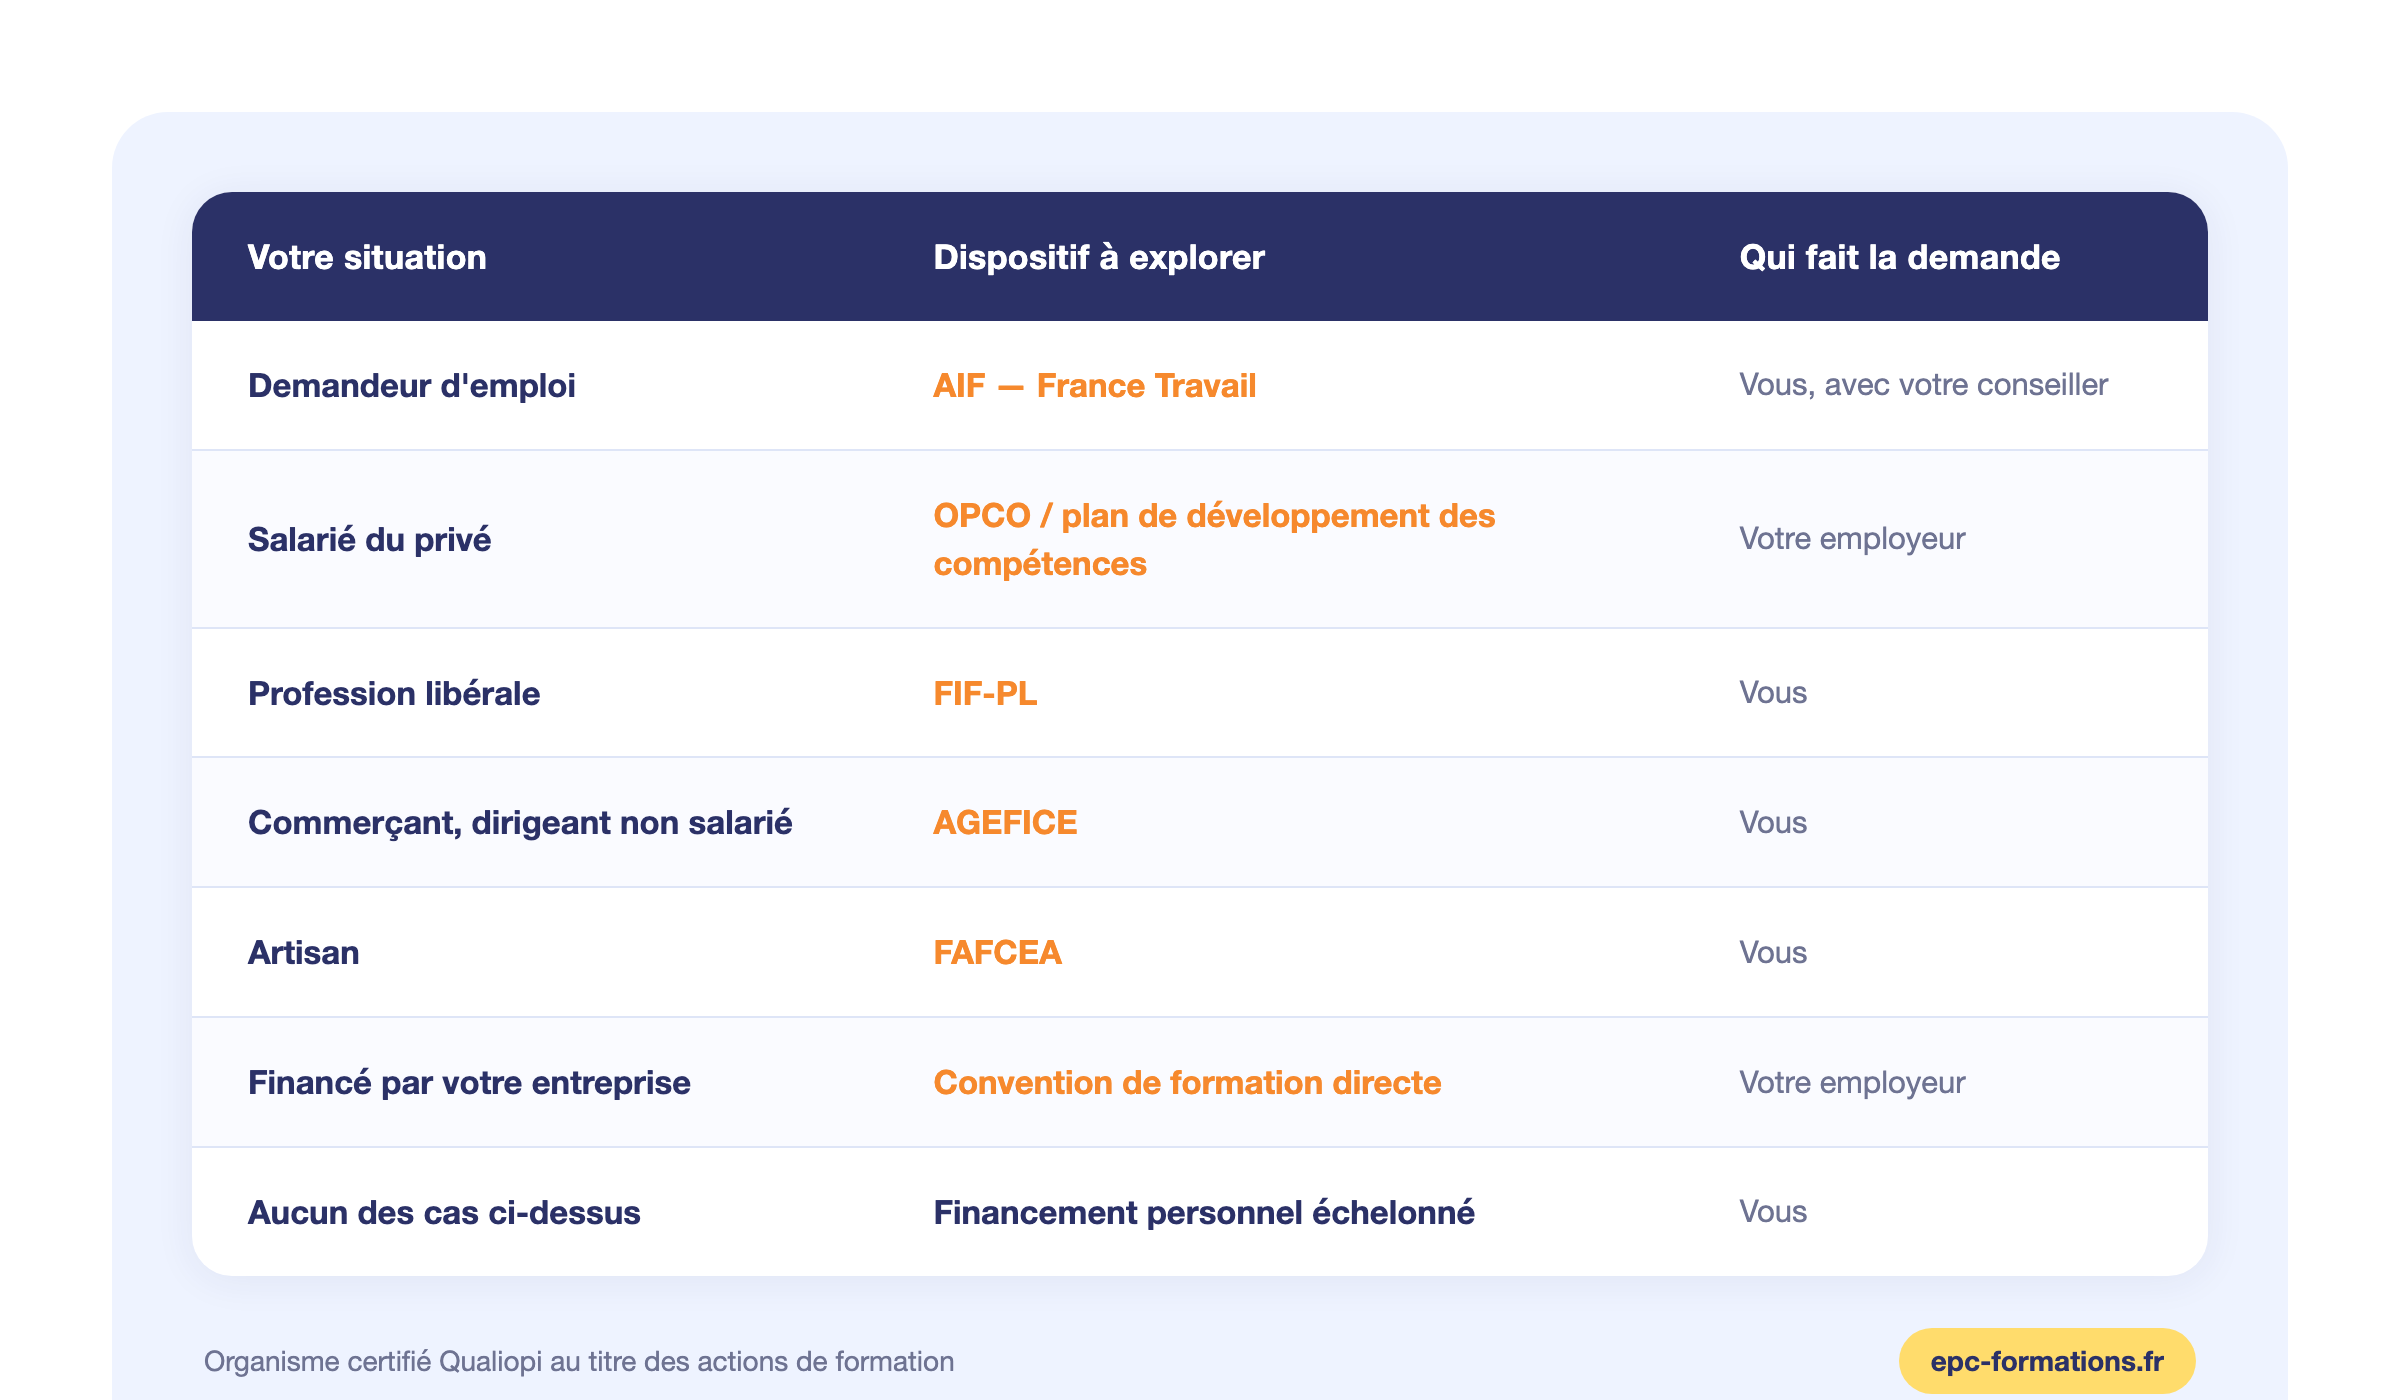The width and height of the screenshot is (2400, 1400).
Task: Select the Demandeur d'emploi row label
Action: pos(412,386)
